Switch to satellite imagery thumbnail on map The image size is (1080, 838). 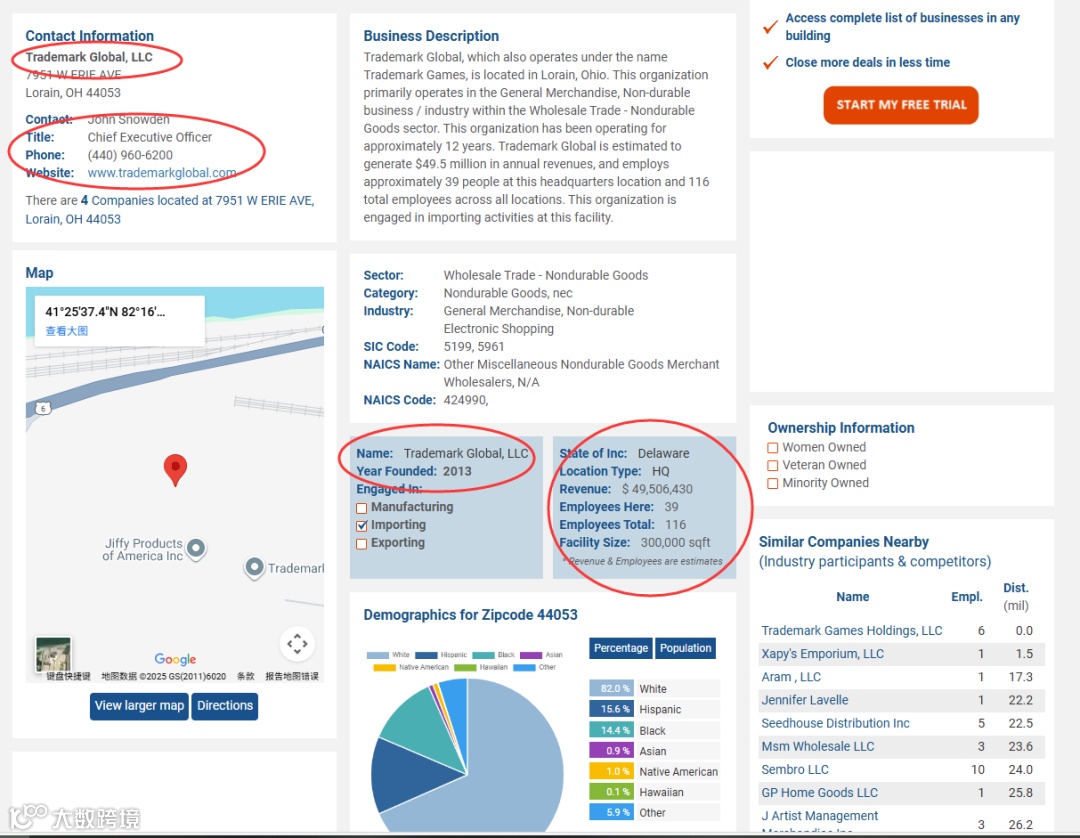[53, 653]
